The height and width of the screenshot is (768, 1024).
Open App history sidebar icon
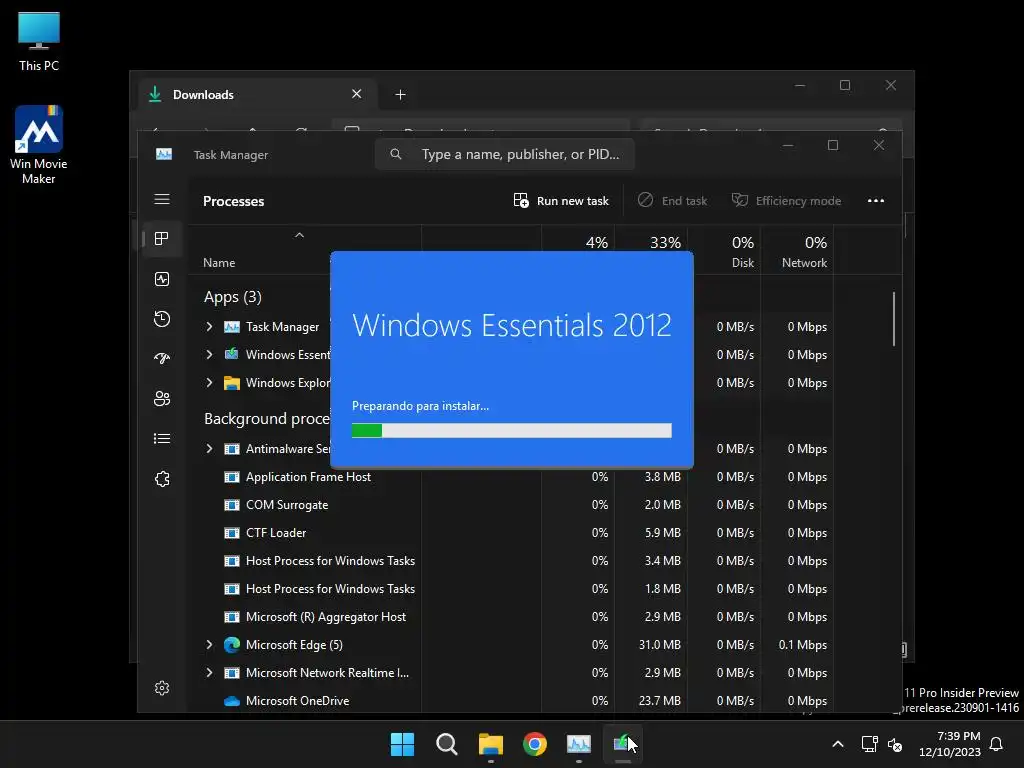pos(162,319)
